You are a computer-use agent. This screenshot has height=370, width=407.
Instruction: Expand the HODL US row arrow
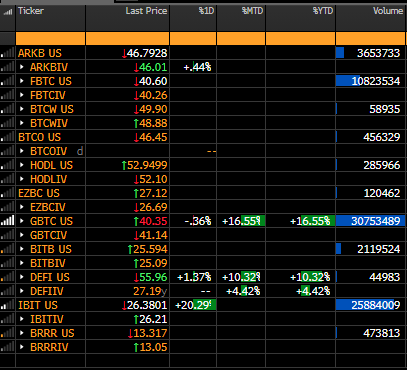[x=22, y=165]
